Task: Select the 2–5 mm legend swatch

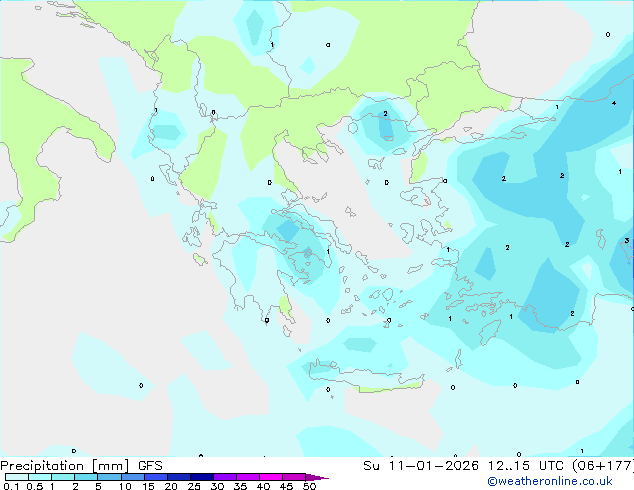Action: click(x=86, y=477)
